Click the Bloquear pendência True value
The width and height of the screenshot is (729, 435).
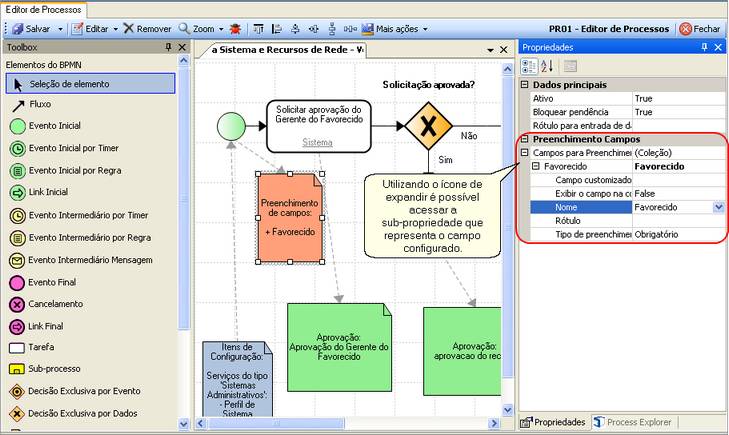(x=679, y=112)
